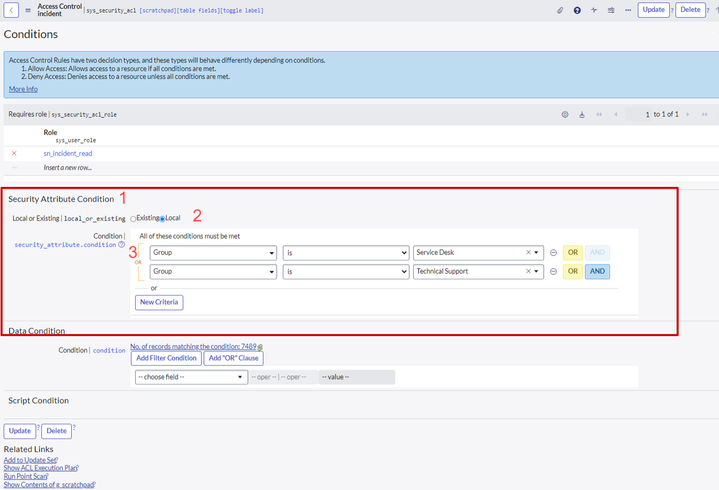
Task: Toggle AND on the Technical Support row
Action: point(597,271)
